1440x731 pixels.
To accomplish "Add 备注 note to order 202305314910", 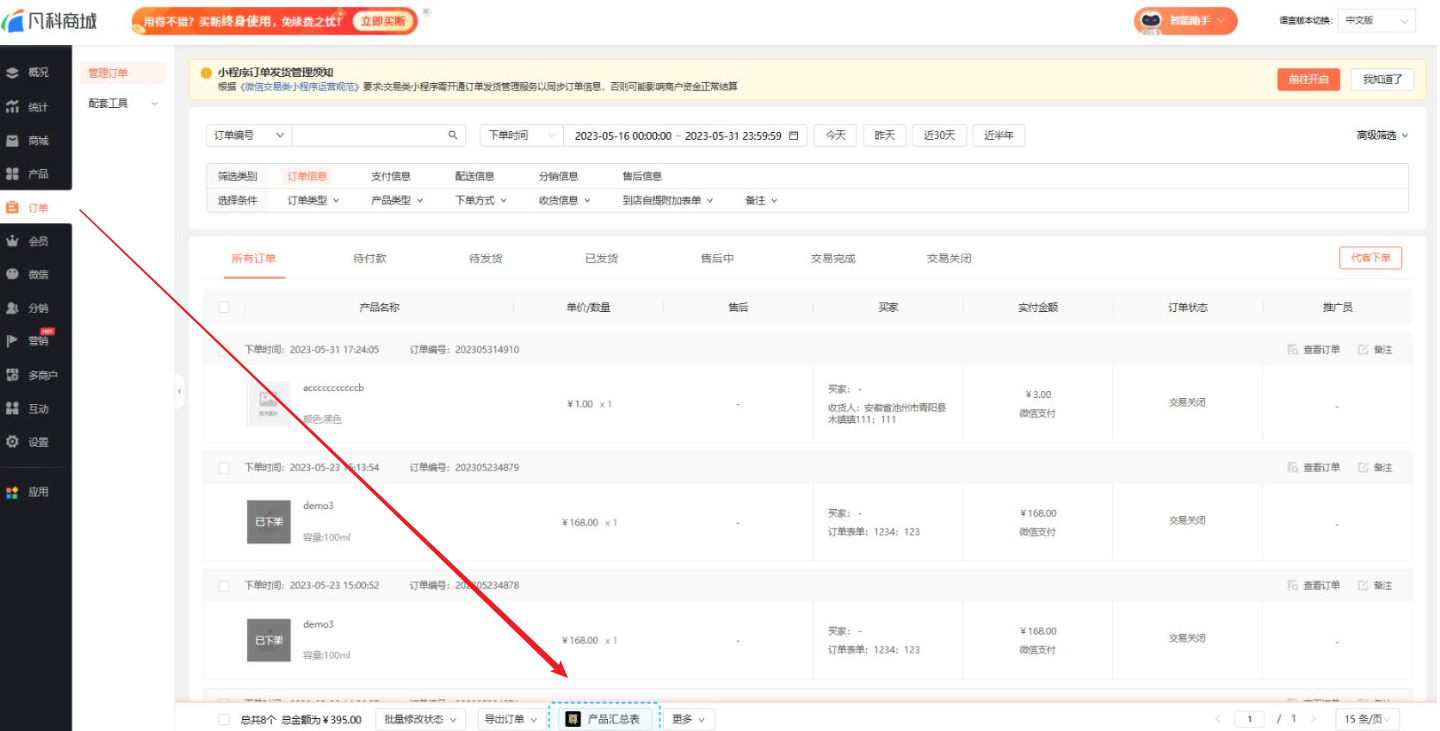I will coord(1375,350).
